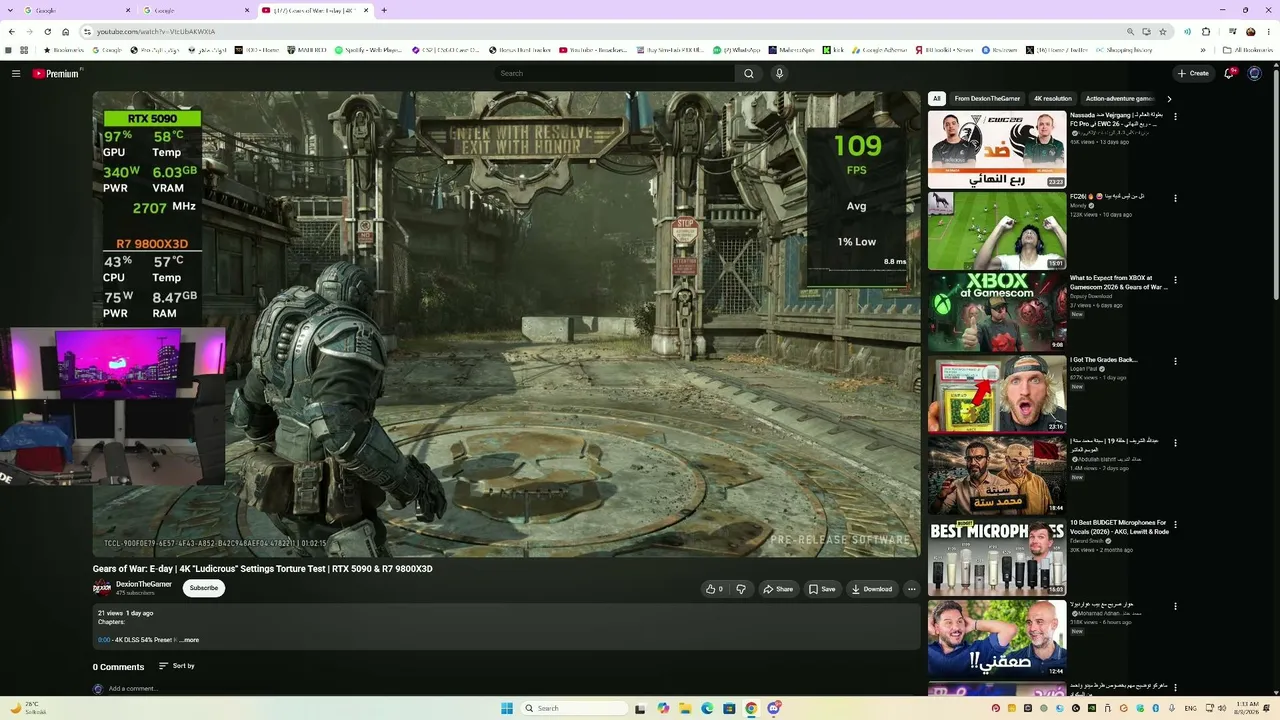
Task: Click the ENG language indicator in the tray
Action: [1190, 708]
